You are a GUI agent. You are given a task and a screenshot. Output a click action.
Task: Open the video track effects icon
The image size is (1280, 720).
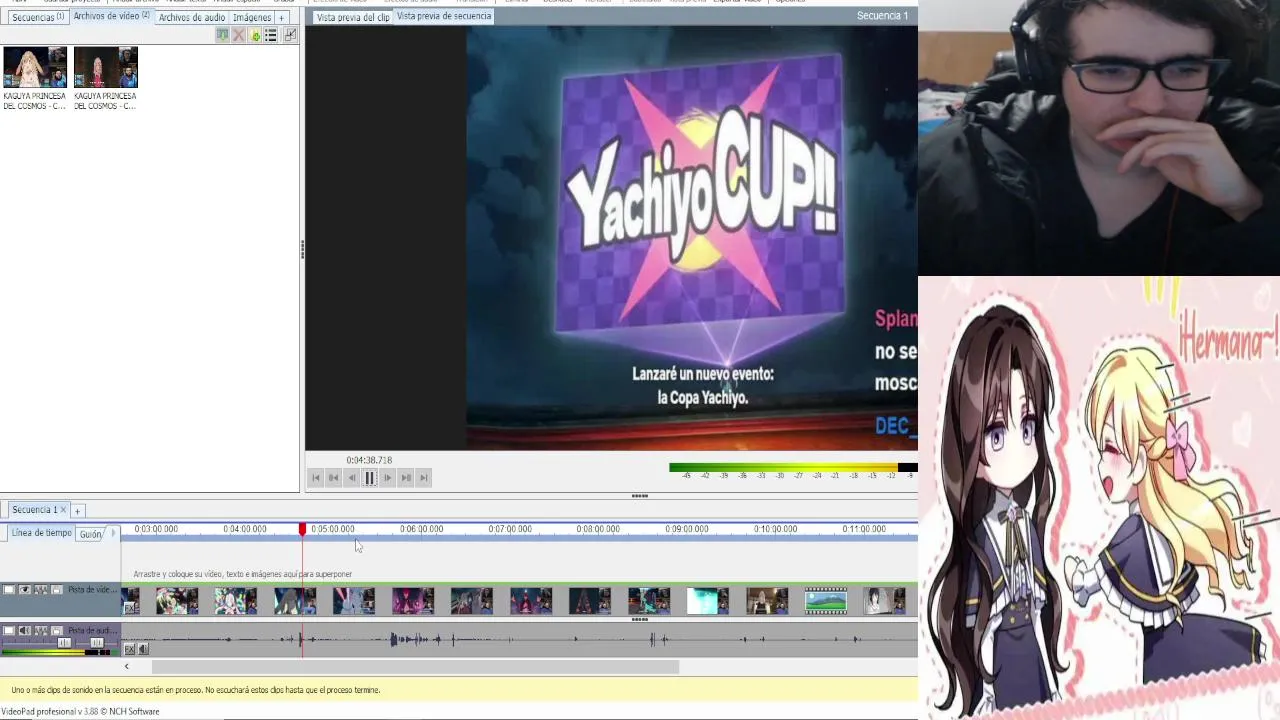tap(41, 589)
